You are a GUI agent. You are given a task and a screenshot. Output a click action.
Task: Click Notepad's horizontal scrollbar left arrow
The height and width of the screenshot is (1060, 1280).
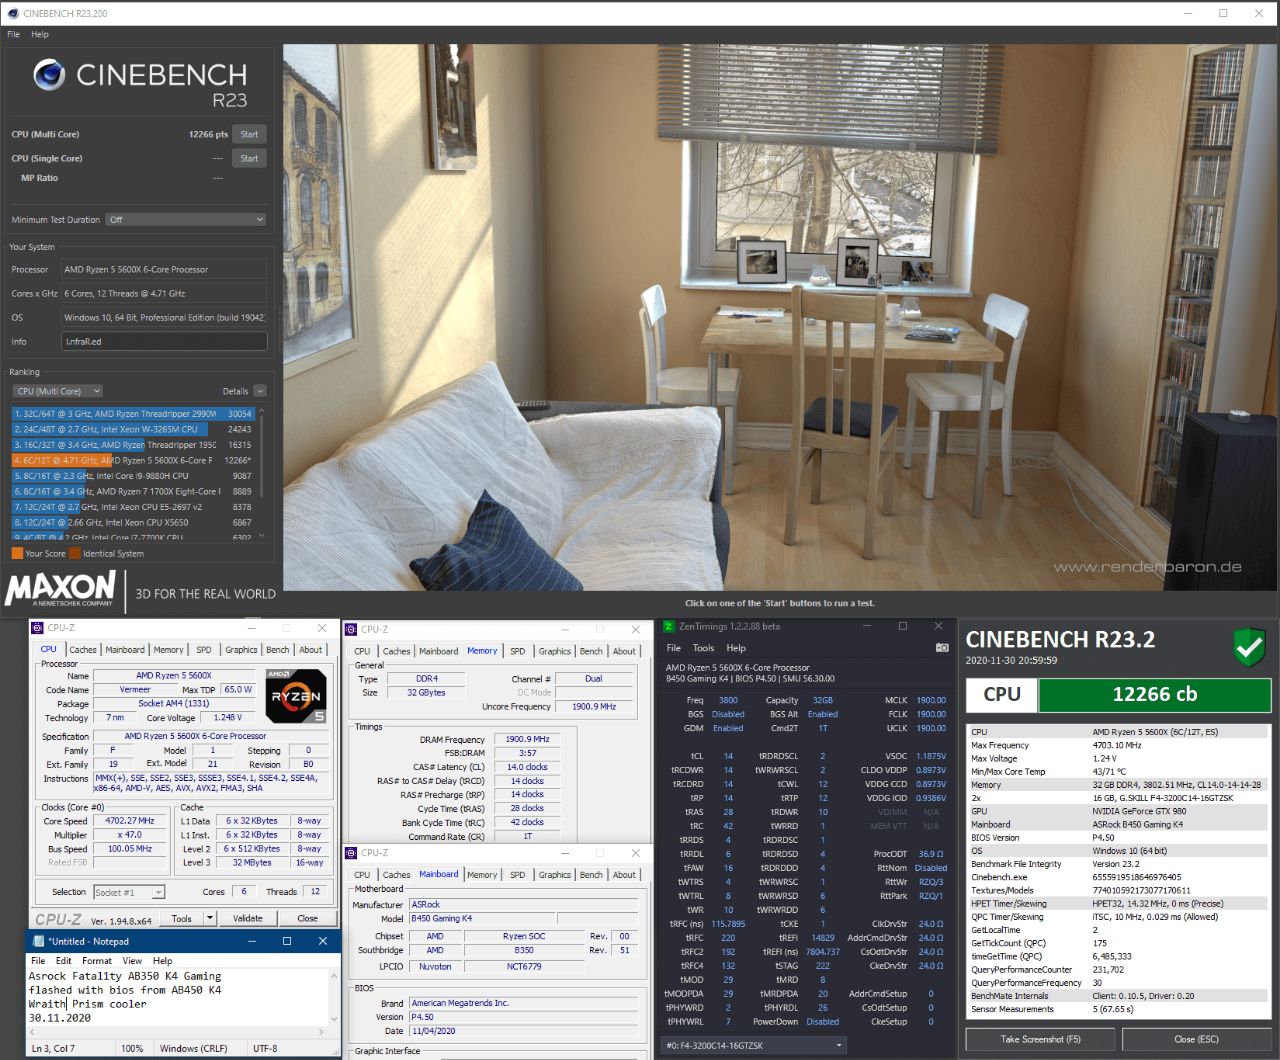coord(34,1032)
